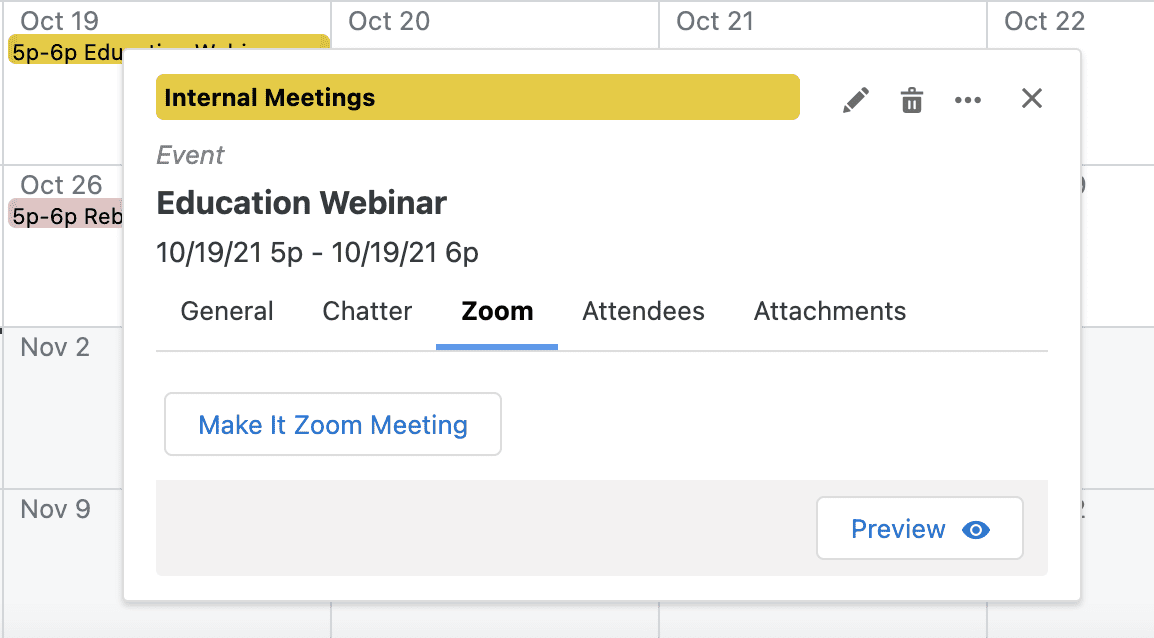Click the Nov 2 date label
This screenshot has height=638, width=1154.
click(x=55, y=347)
